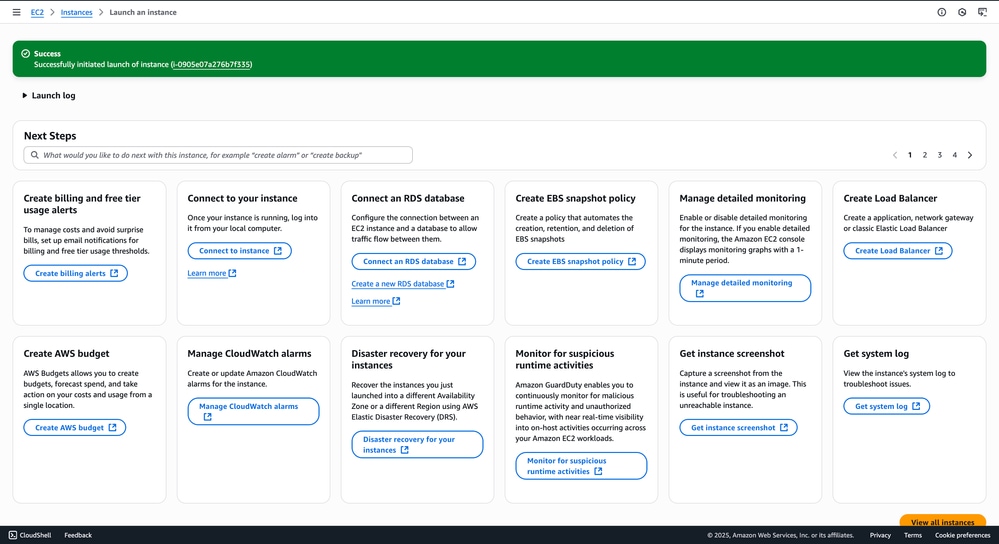Select page 2 of Next Steps
The height and width of the screenshot is (544, 999).
point(925,155)
